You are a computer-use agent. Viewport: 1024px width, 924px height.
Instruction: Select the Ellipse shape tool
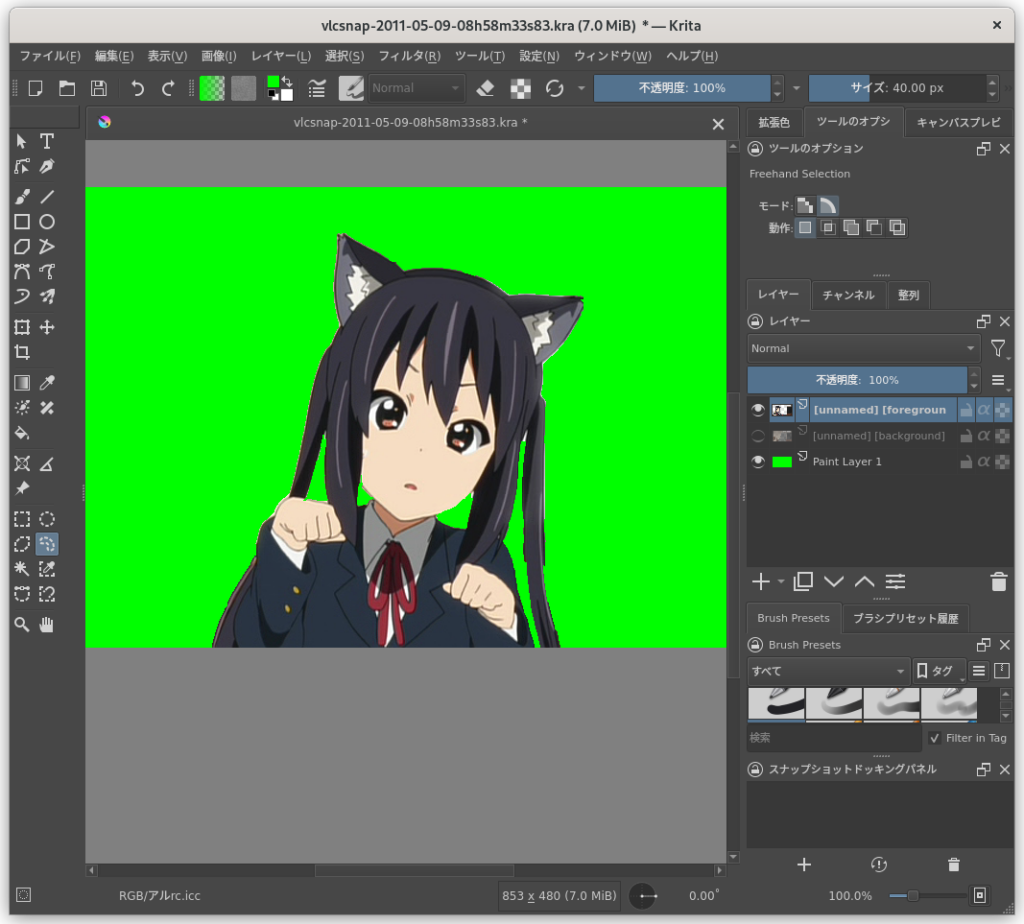click(47, 222)
